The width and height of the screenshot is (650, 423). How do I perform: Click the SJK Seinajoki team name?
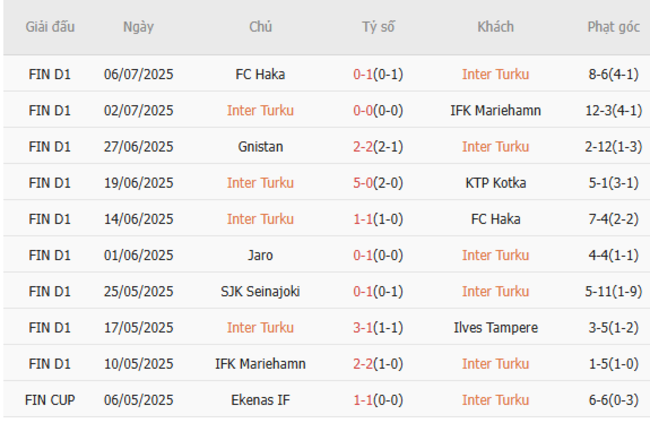(x=260, y=291)
